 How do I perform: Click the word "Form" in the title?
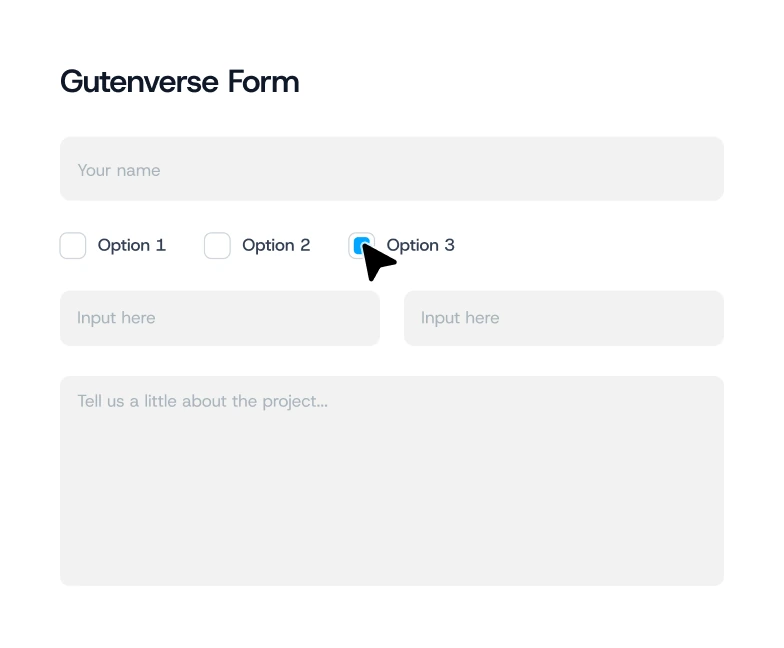pyautogui.click(x=263, y=81)
